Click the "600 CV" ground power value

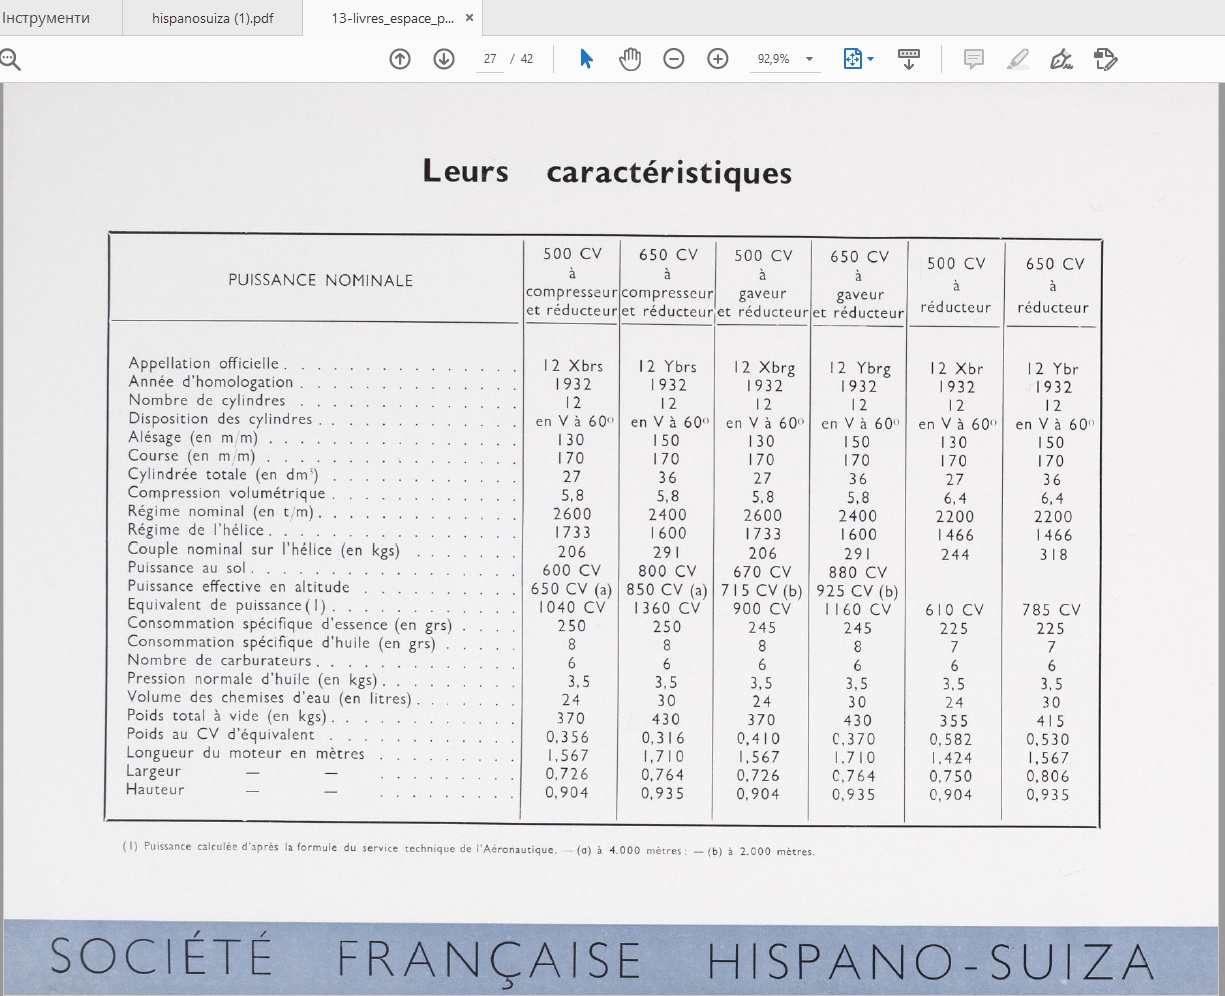pos(571,570)
